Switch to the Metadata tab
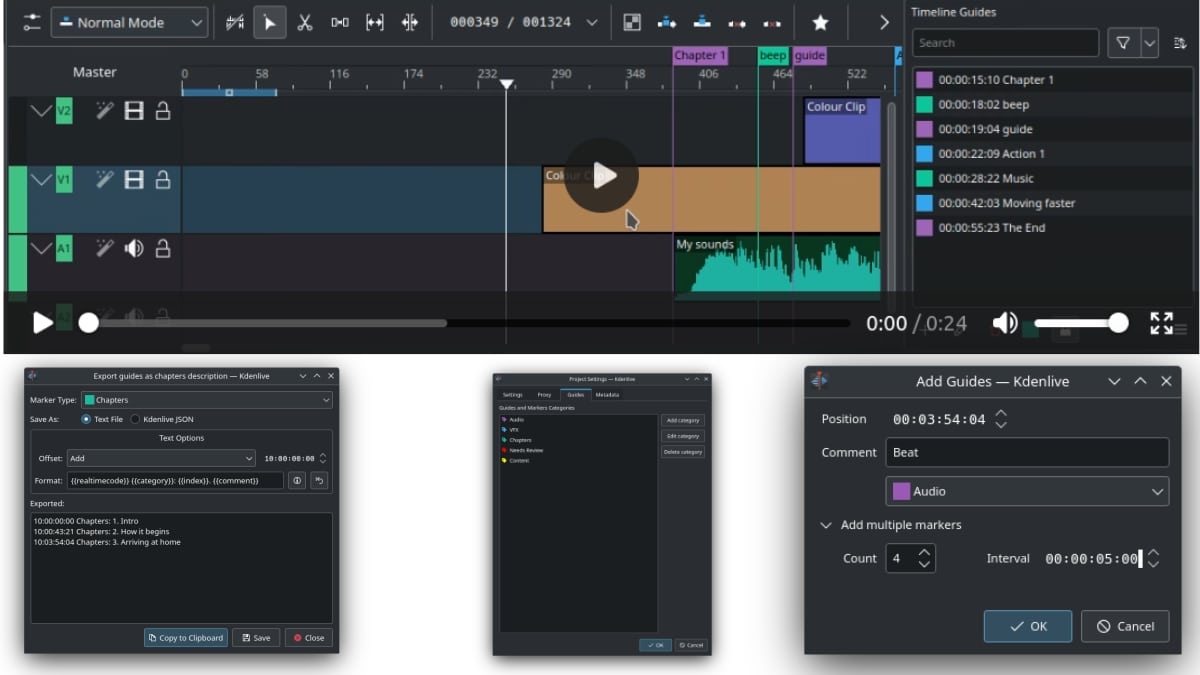Viewport: 1200px width, 675px height. click(607, 395)
